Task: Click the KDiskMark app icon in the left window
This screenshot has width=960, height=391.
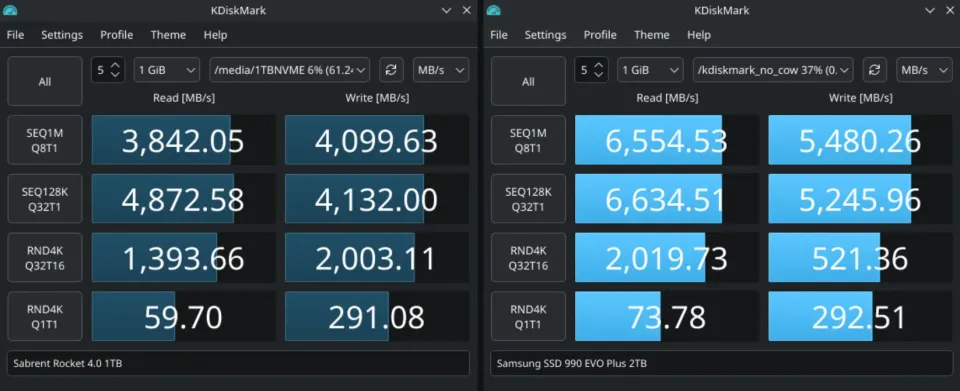Action: 10,10
